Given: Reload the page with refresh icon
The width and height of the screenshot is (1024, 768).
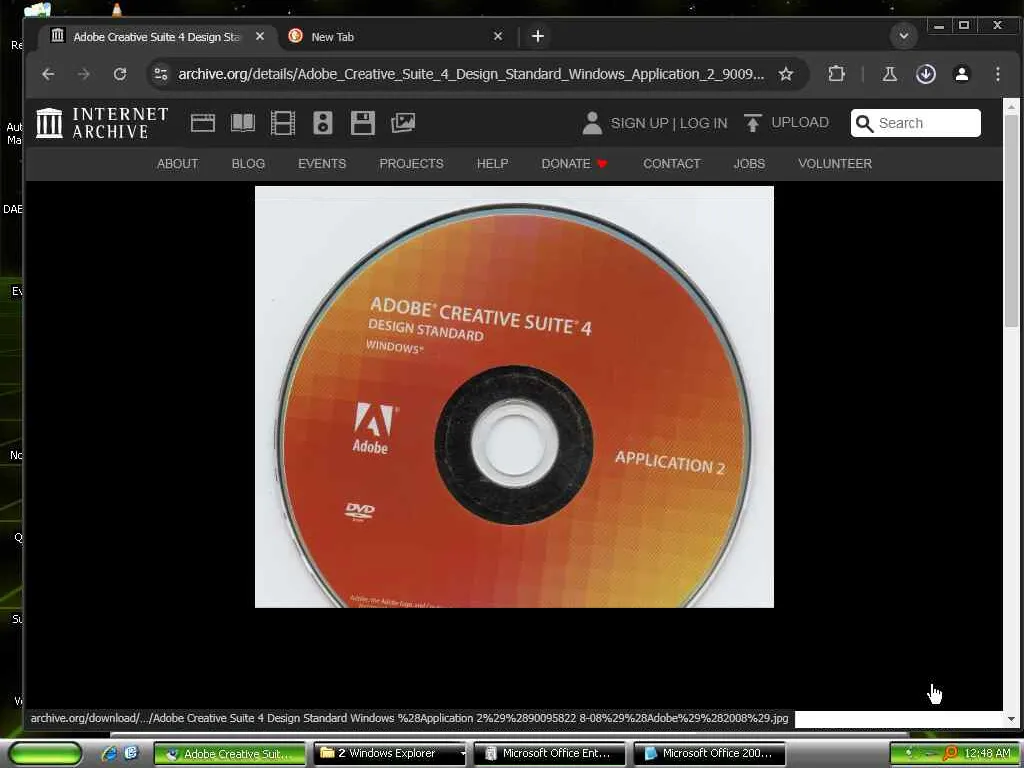Looking at the screenshot, I should point(120,74).
